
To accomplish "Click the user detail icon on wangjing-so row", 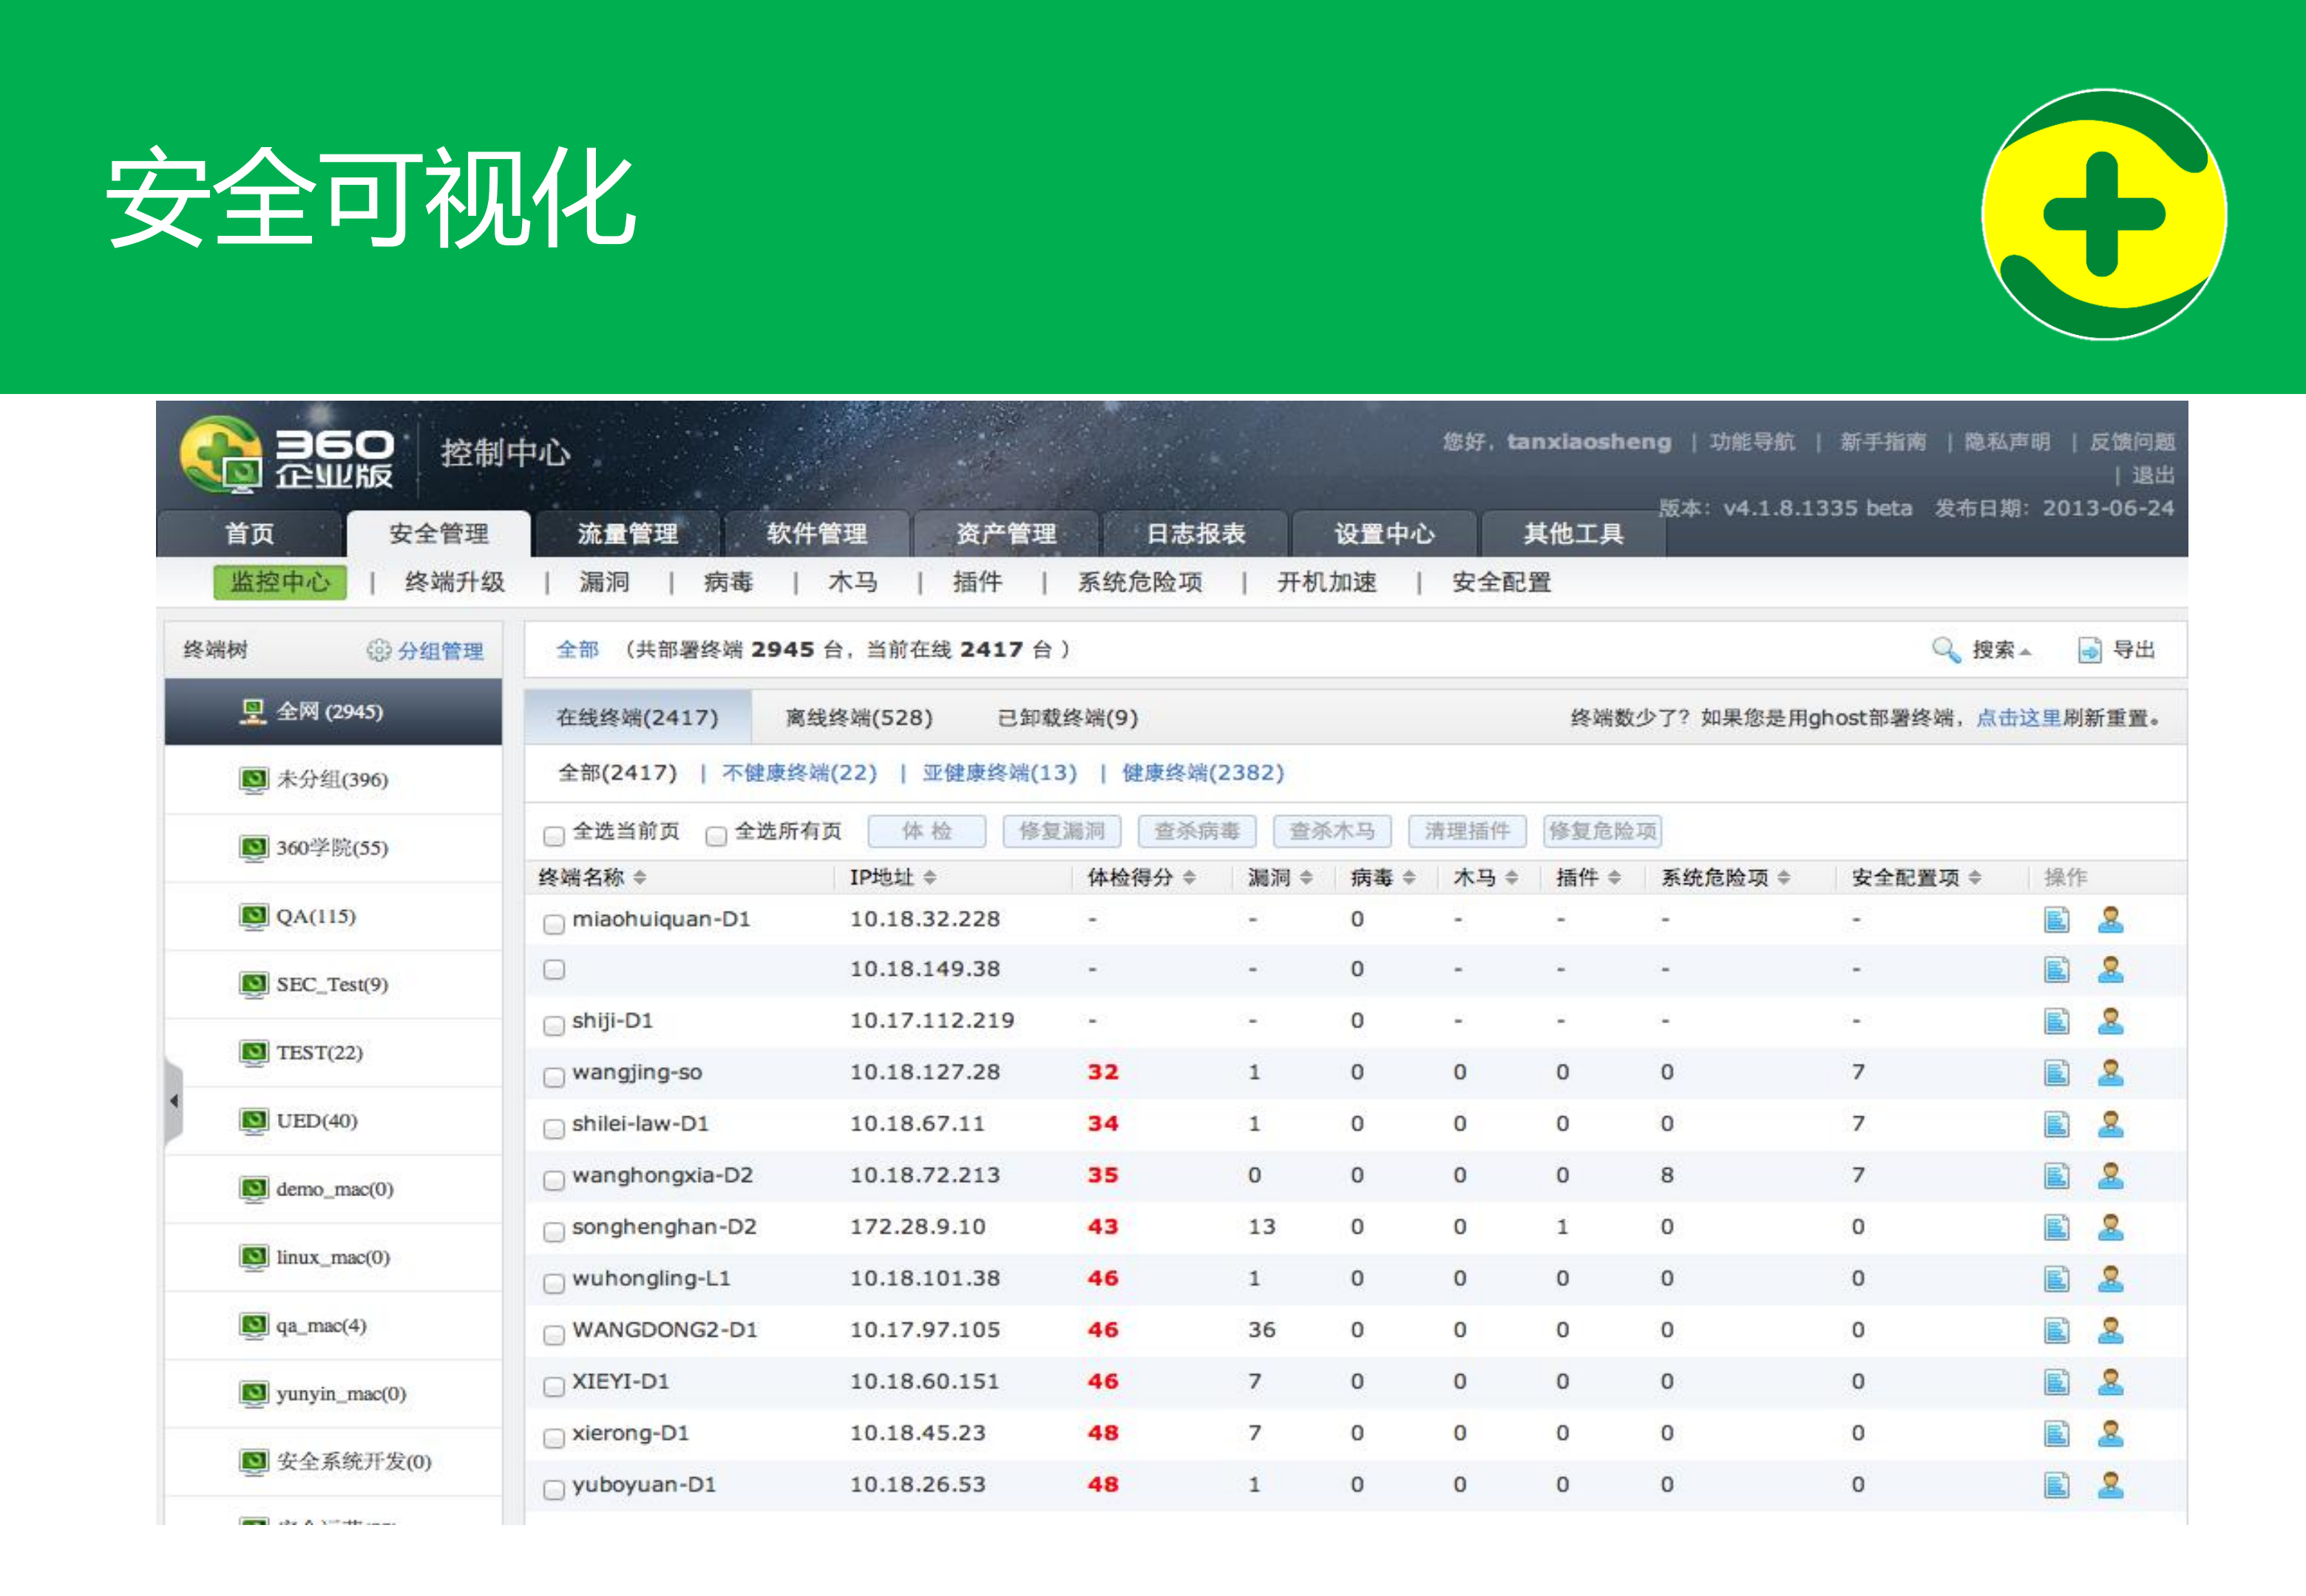I will (x=2112, y=1072).
